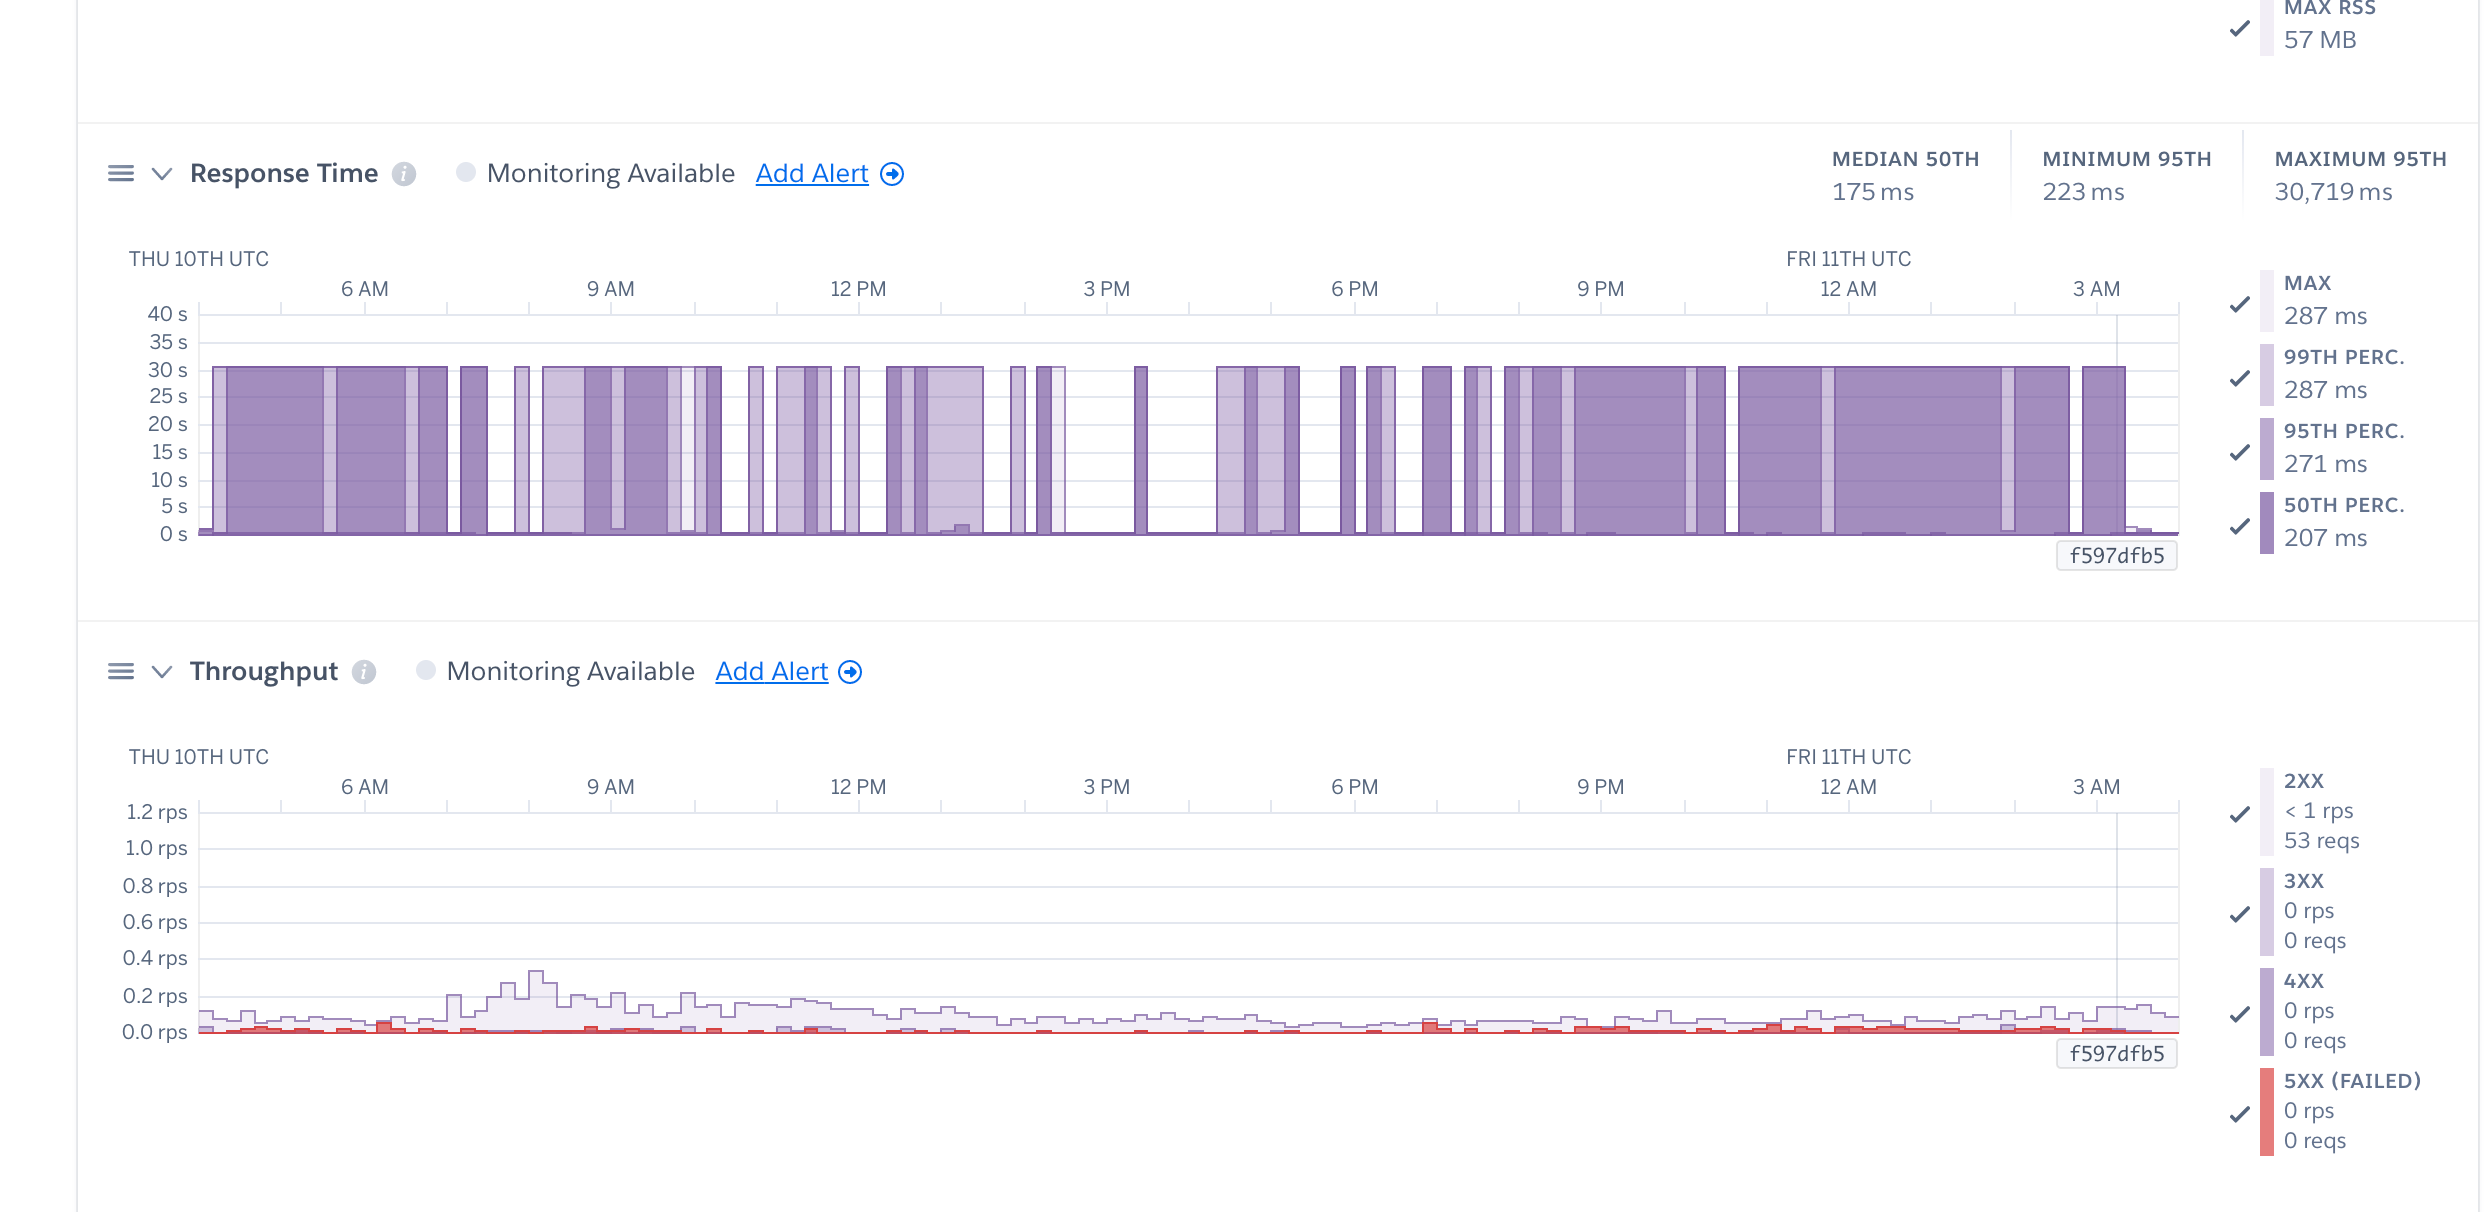This screenshot has width=2488, height=1212.
Task: Click Throughput monitoring status dot
Action: tap(425, 670)
